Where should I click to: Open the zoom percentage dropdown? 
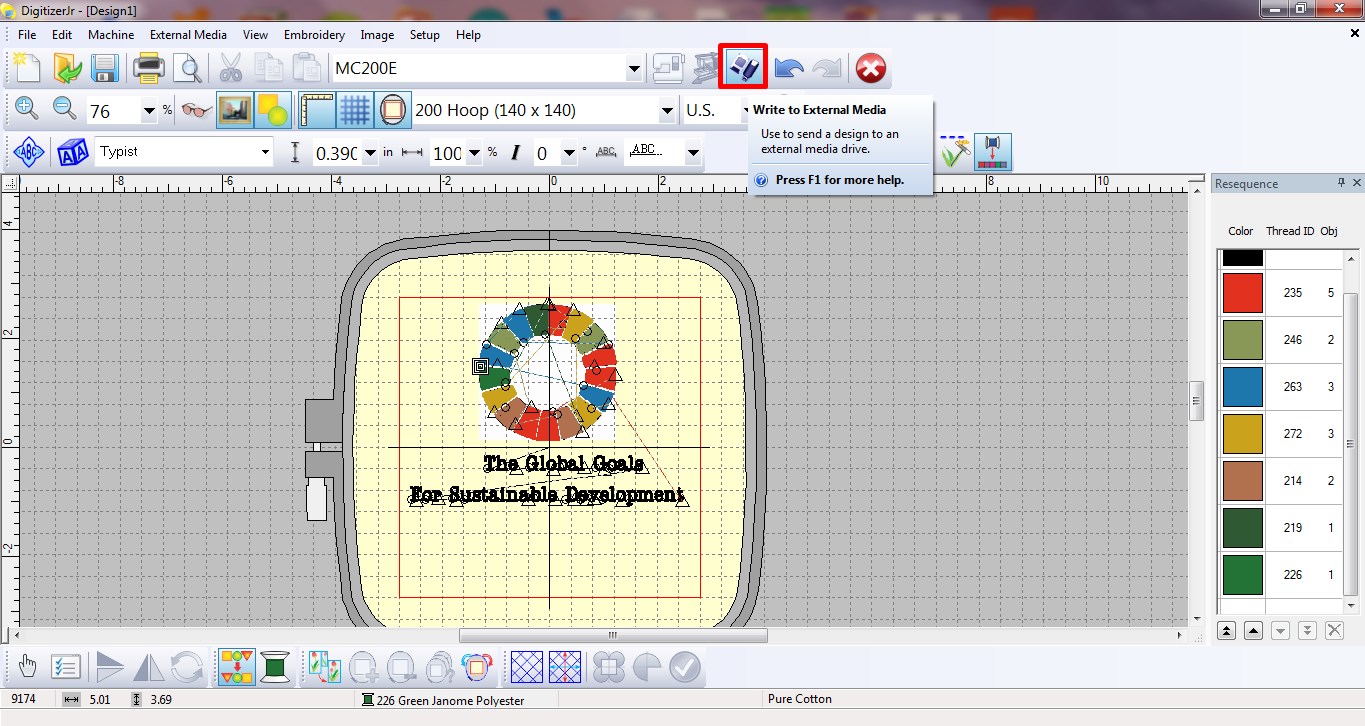point(149,111)
